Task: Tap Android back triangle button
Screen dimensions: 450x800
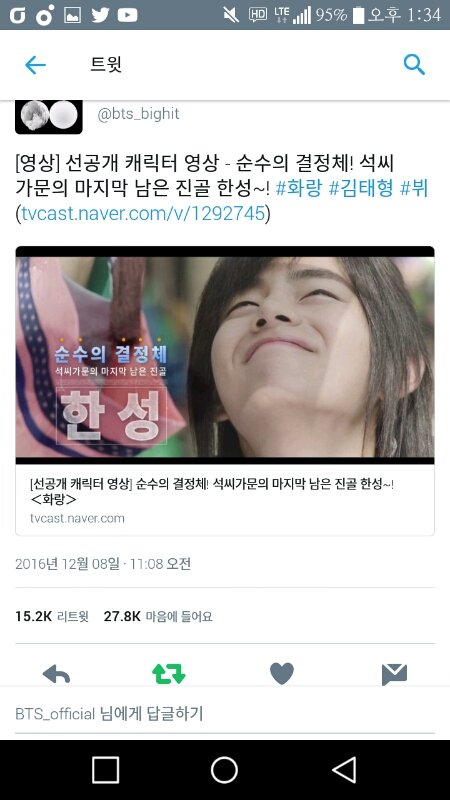Action: coord(344,770)
